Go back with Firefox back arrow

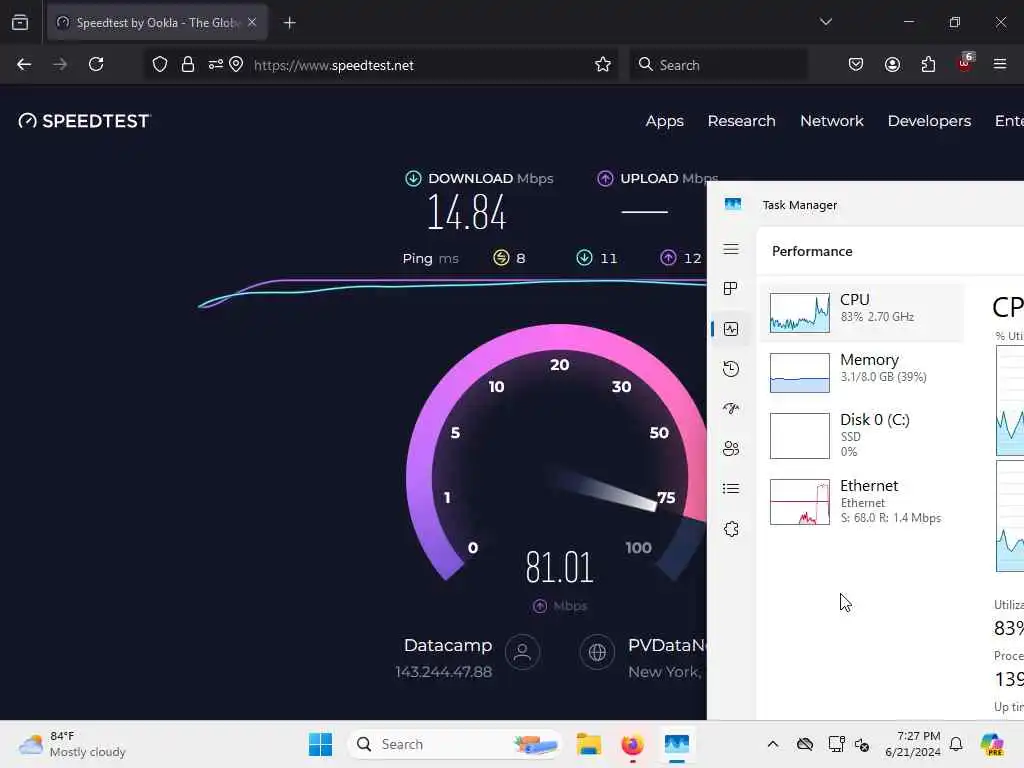(24, 64)
